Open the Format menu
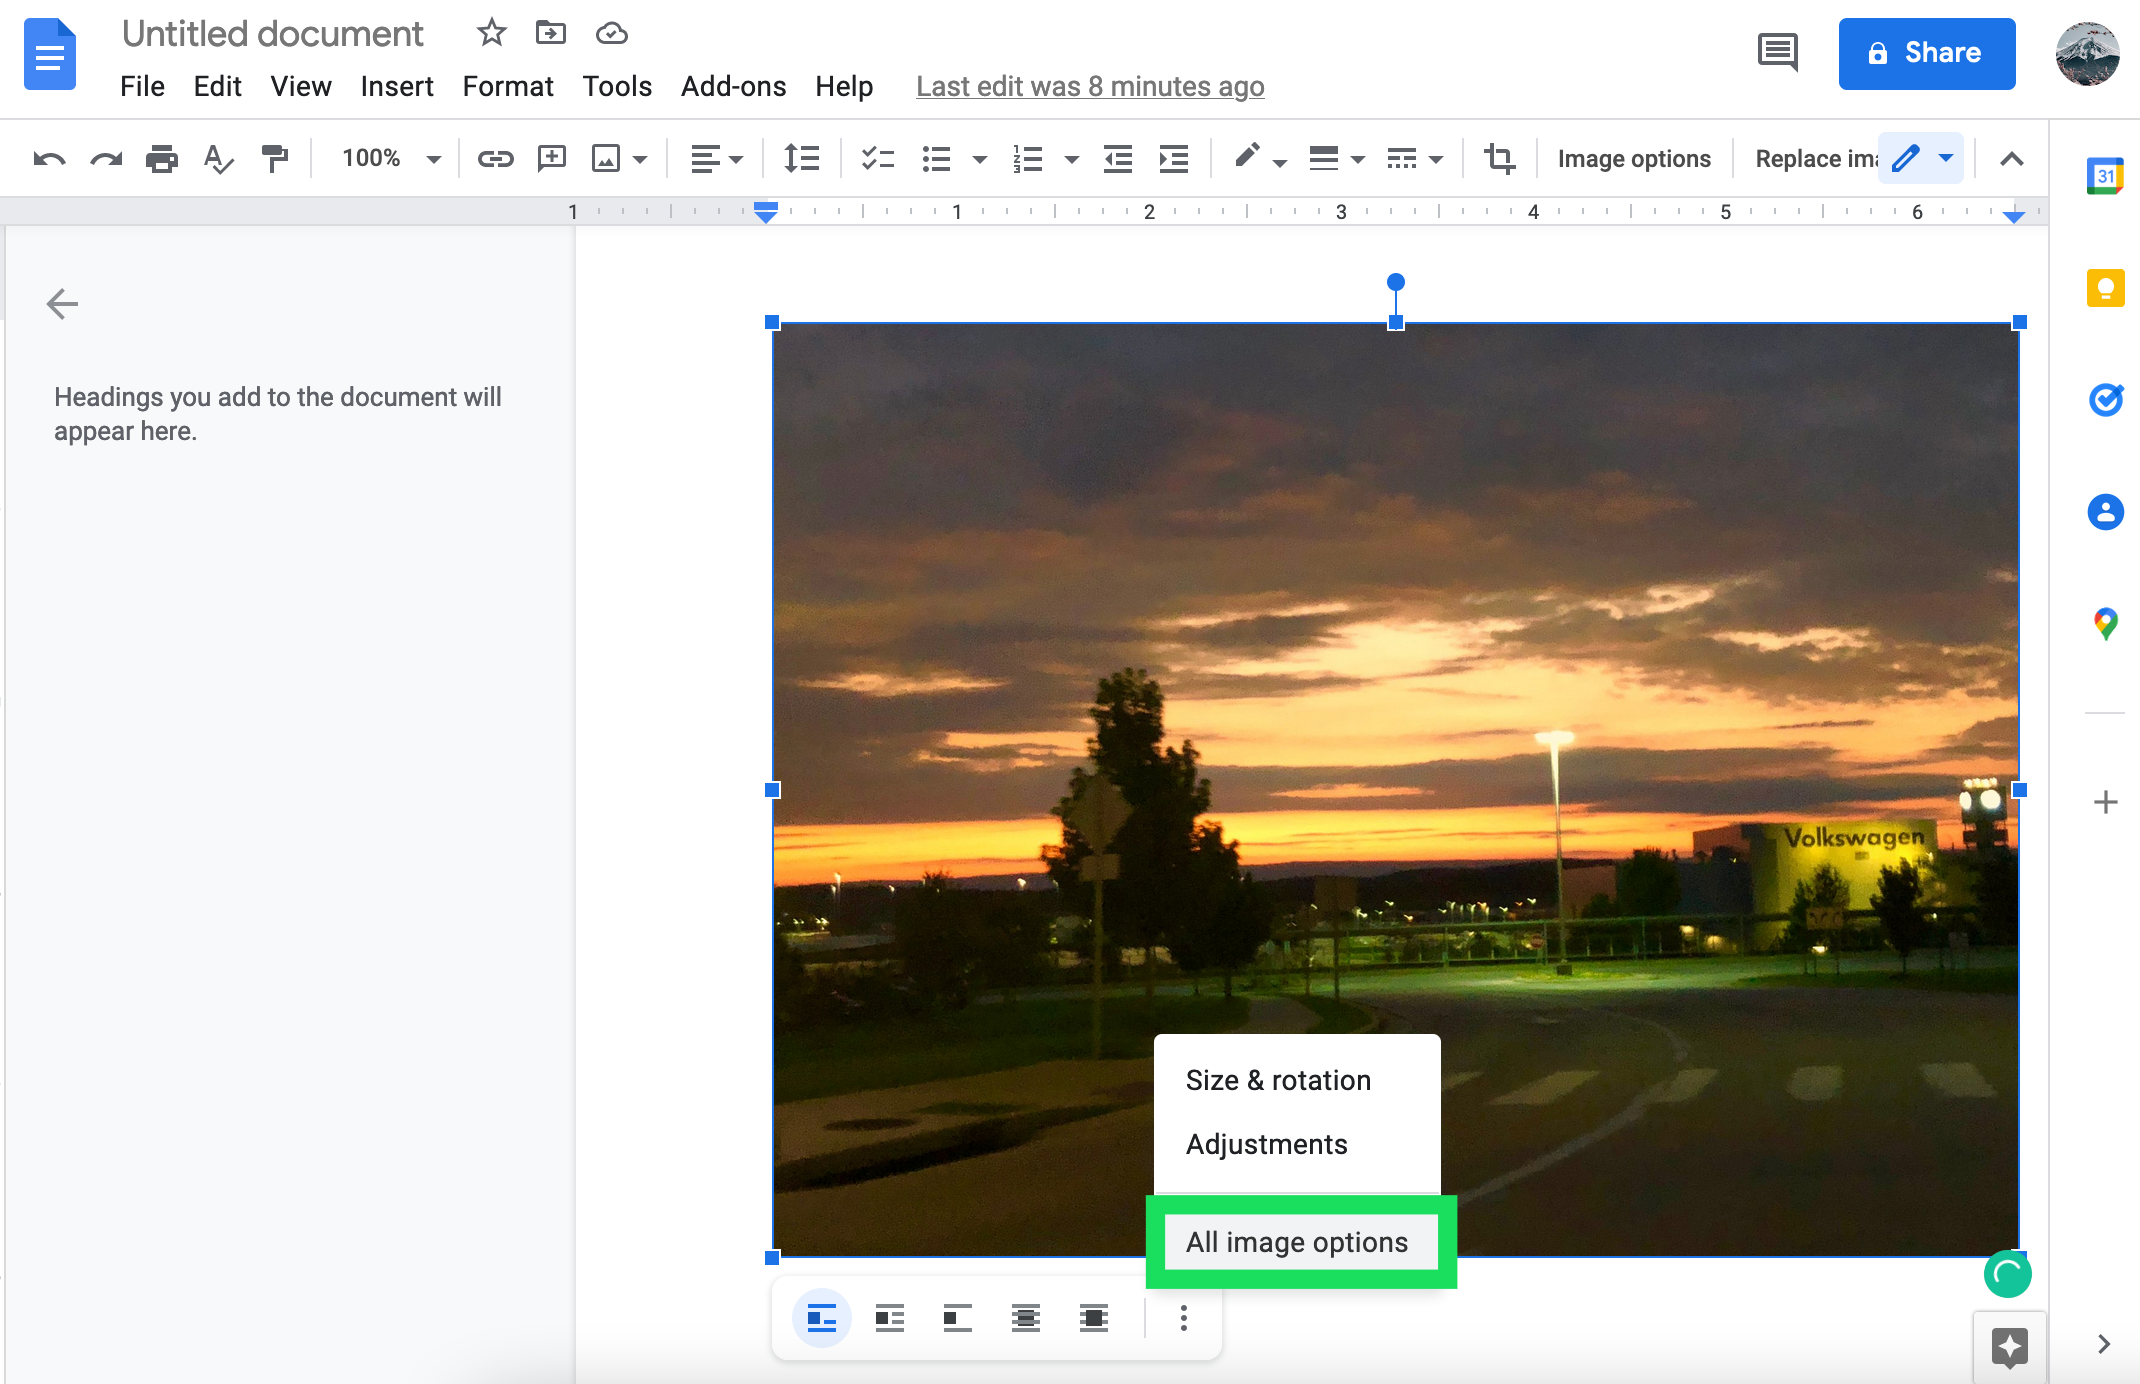Screen dimensions: 2140x1384 (x=507, y=86)
